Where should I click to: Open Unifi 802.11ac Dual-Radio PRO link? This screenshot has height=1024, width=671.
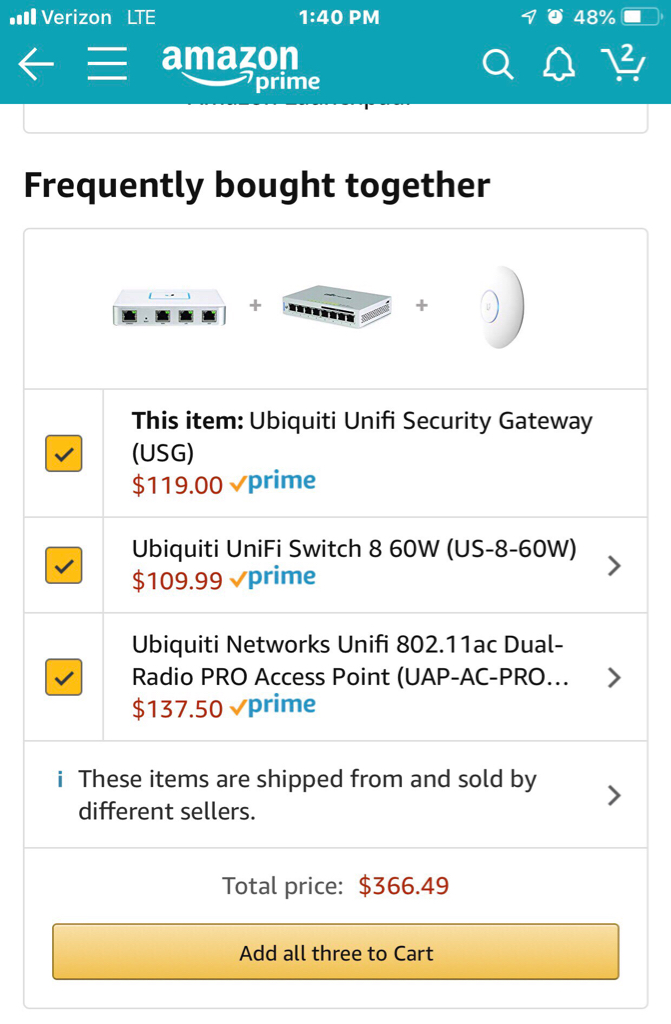350,660
